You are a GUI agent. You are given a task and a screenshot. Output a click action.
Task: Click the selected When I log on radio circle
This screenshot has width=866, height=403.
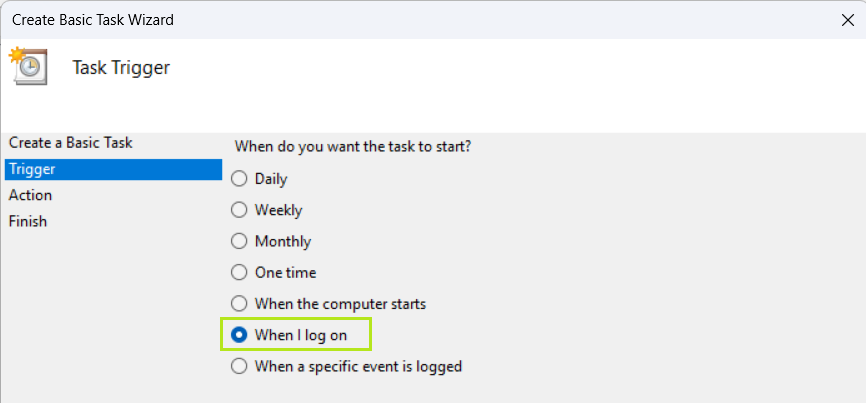239,335
